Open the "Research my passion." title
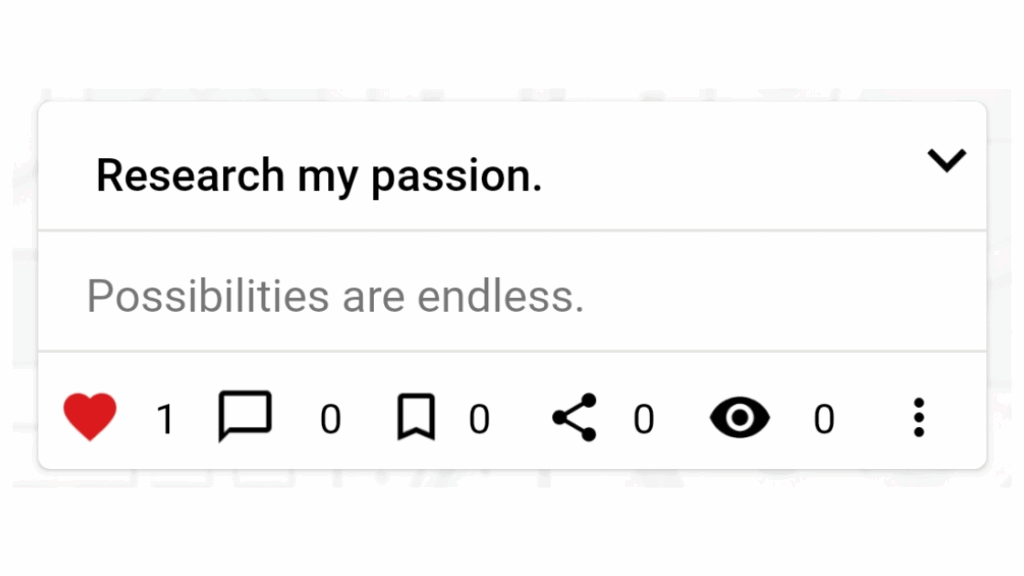 tap(318, 176)
